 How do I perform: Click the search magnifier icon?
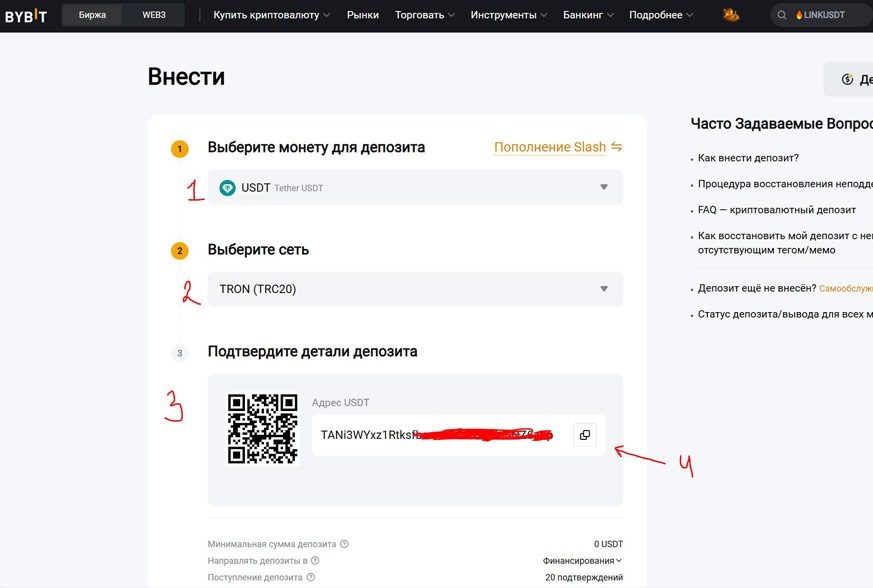(782, 15)
